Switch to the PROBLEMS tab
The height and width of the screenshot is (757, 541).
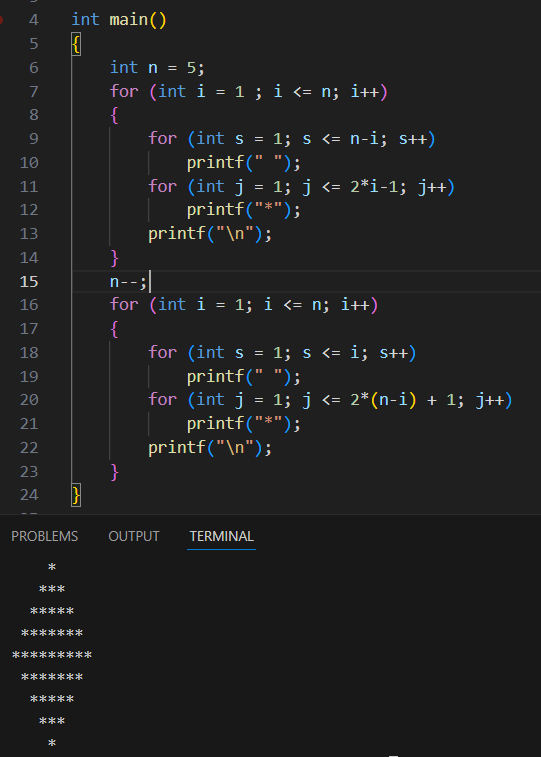coord(44,536)
